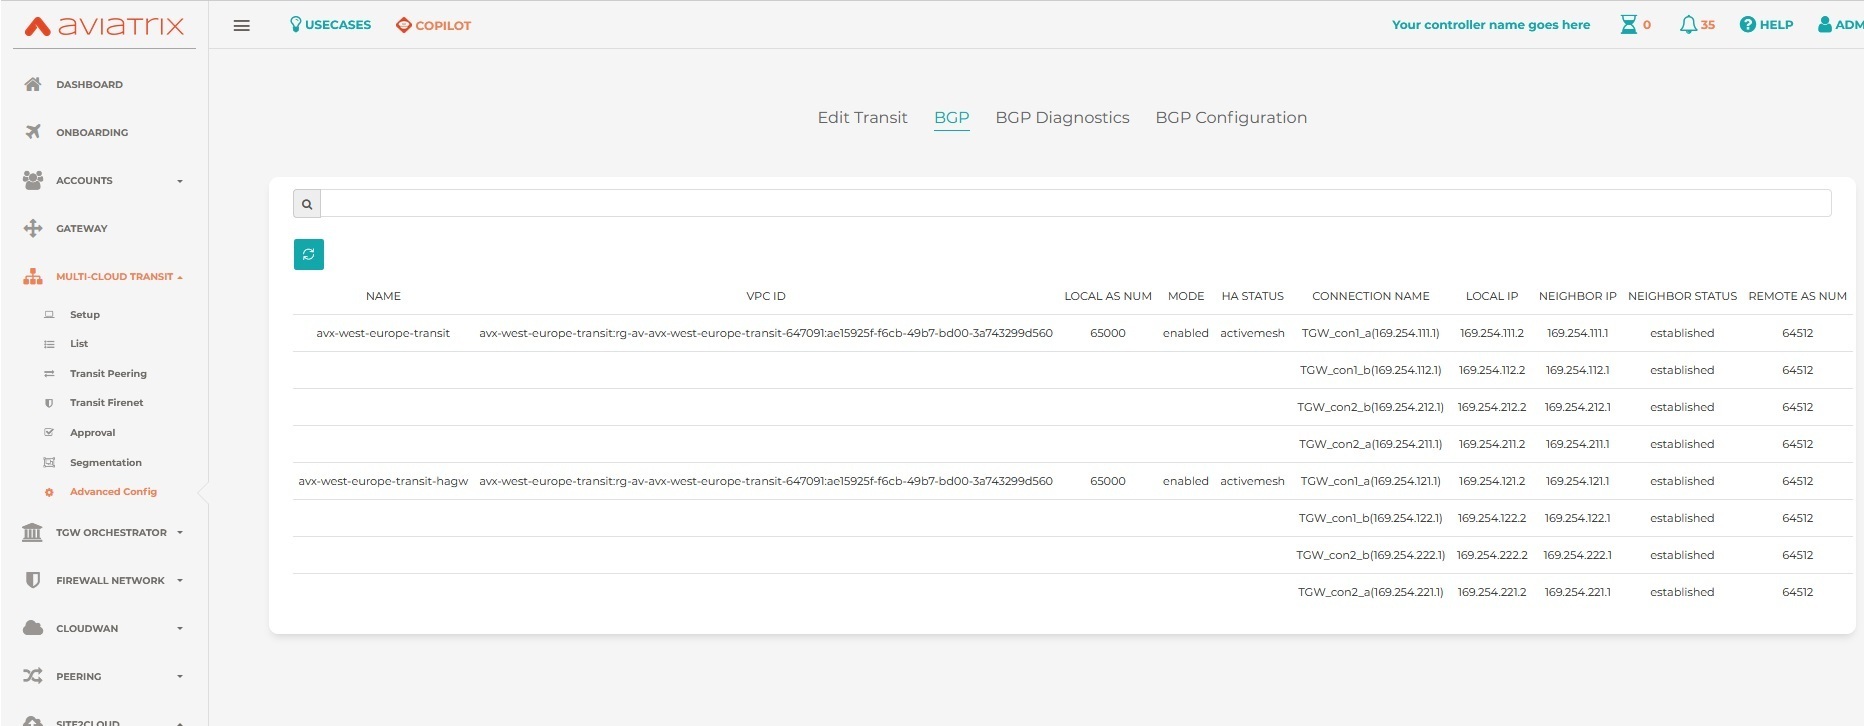Click the Transit Peering arrows icon
The width and height of the screenshot is (1864, 726).
coord(49,373)
